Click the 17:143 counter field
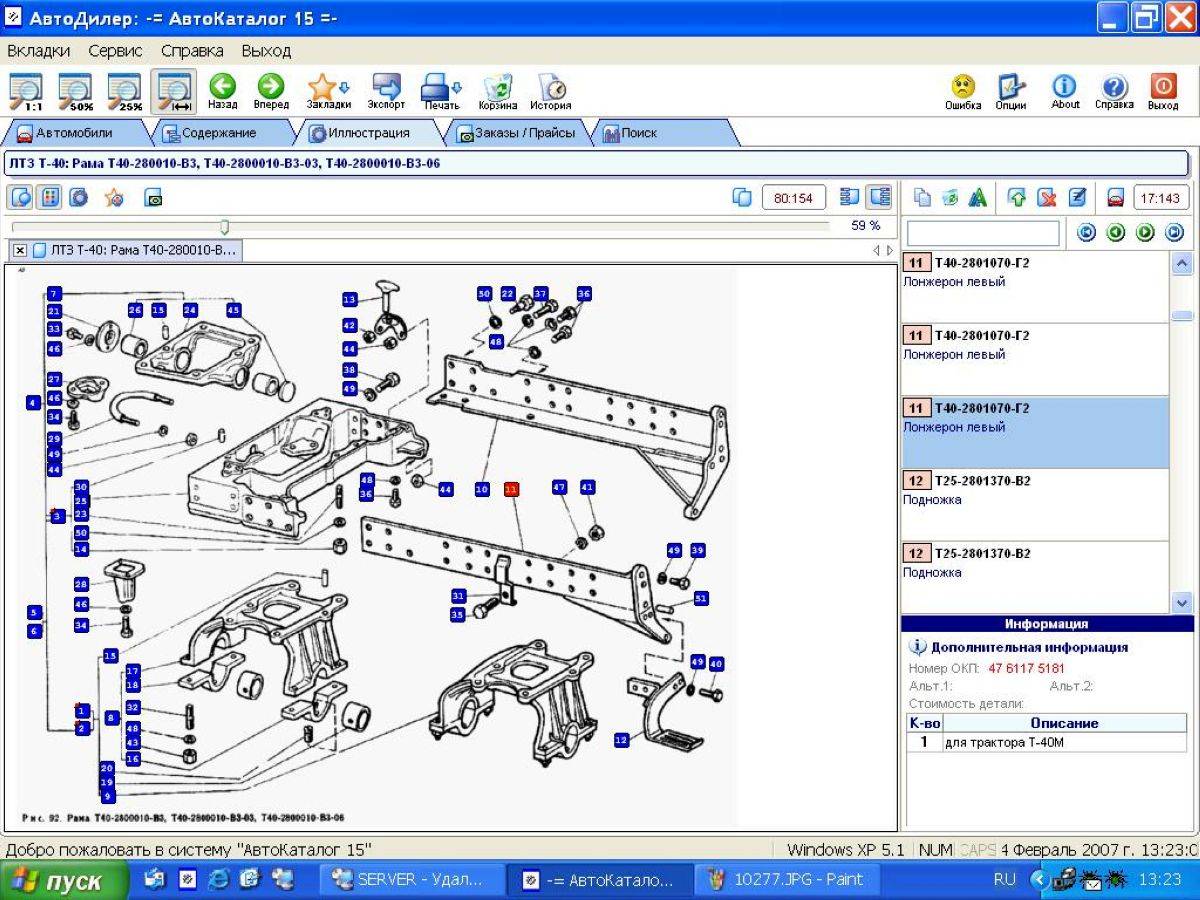The image size is (1200, 900). [1160, 198]
